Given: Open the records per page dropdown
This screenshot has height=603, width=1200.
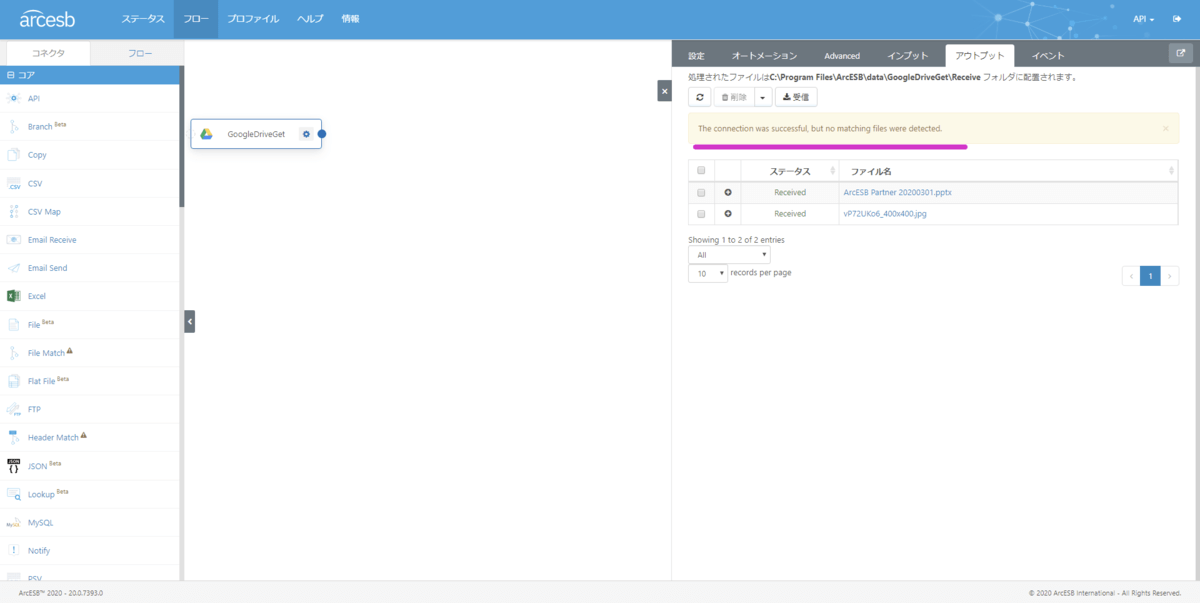Looking at the screenshot, I should click(708, 273).
